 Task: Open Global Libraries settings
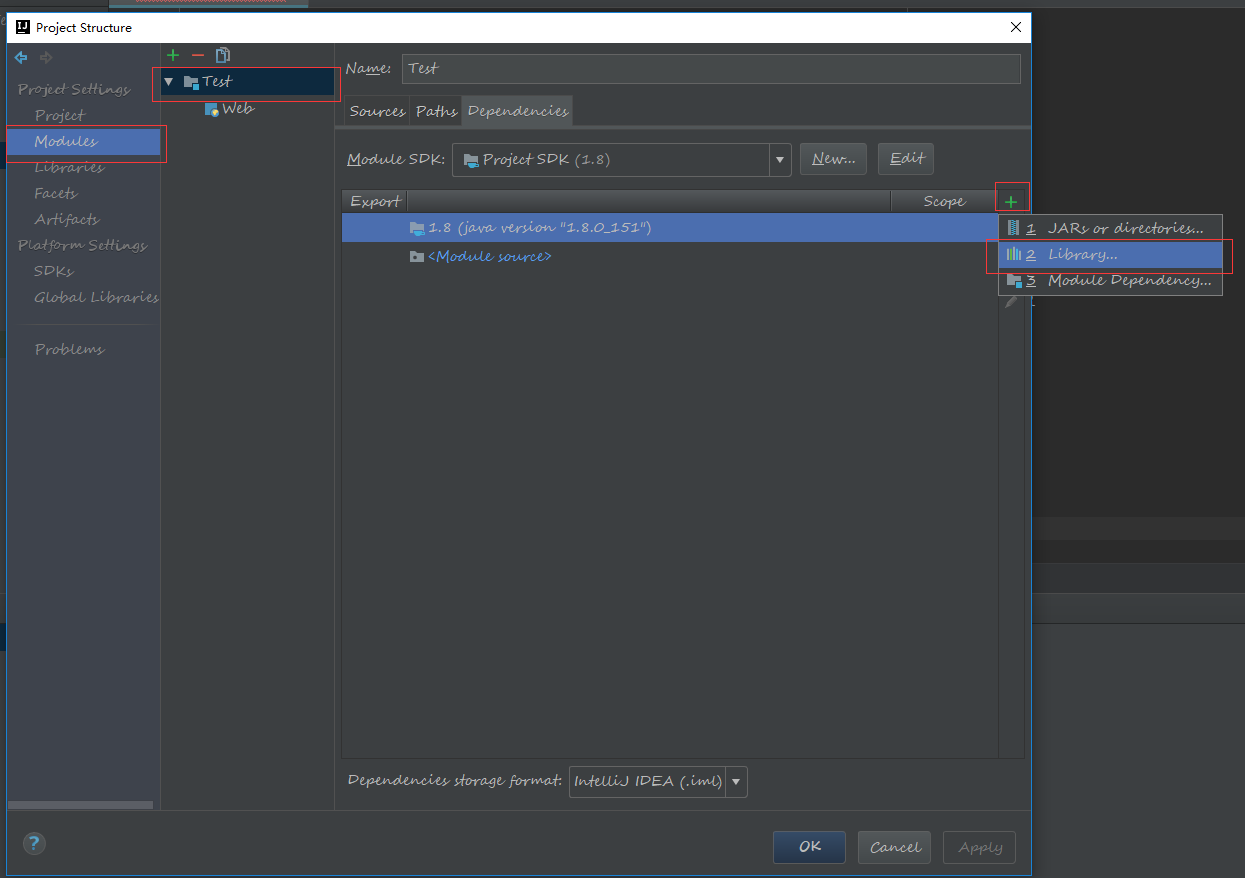[x=96, y=297]
